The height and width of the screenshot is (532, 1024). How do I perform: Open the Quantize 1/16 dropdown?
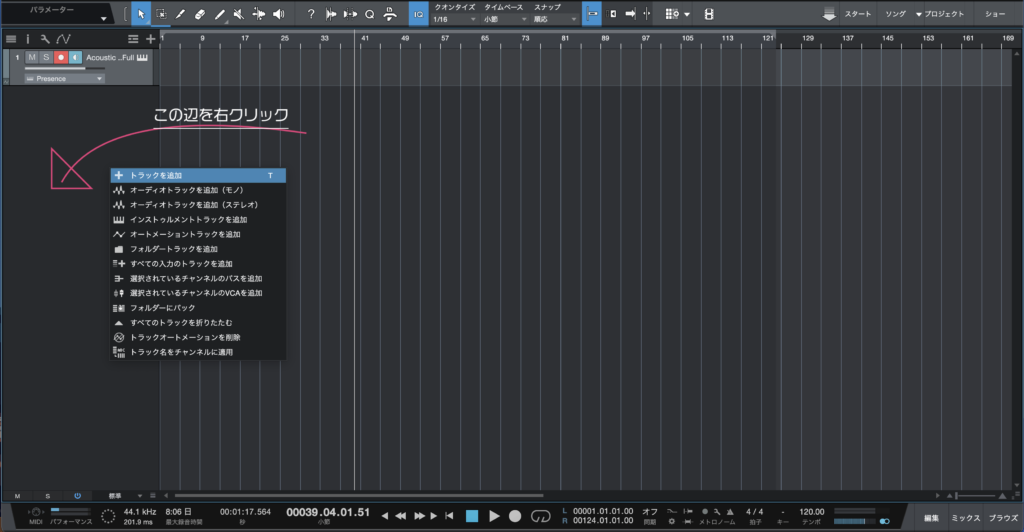[x=453, y=19]
